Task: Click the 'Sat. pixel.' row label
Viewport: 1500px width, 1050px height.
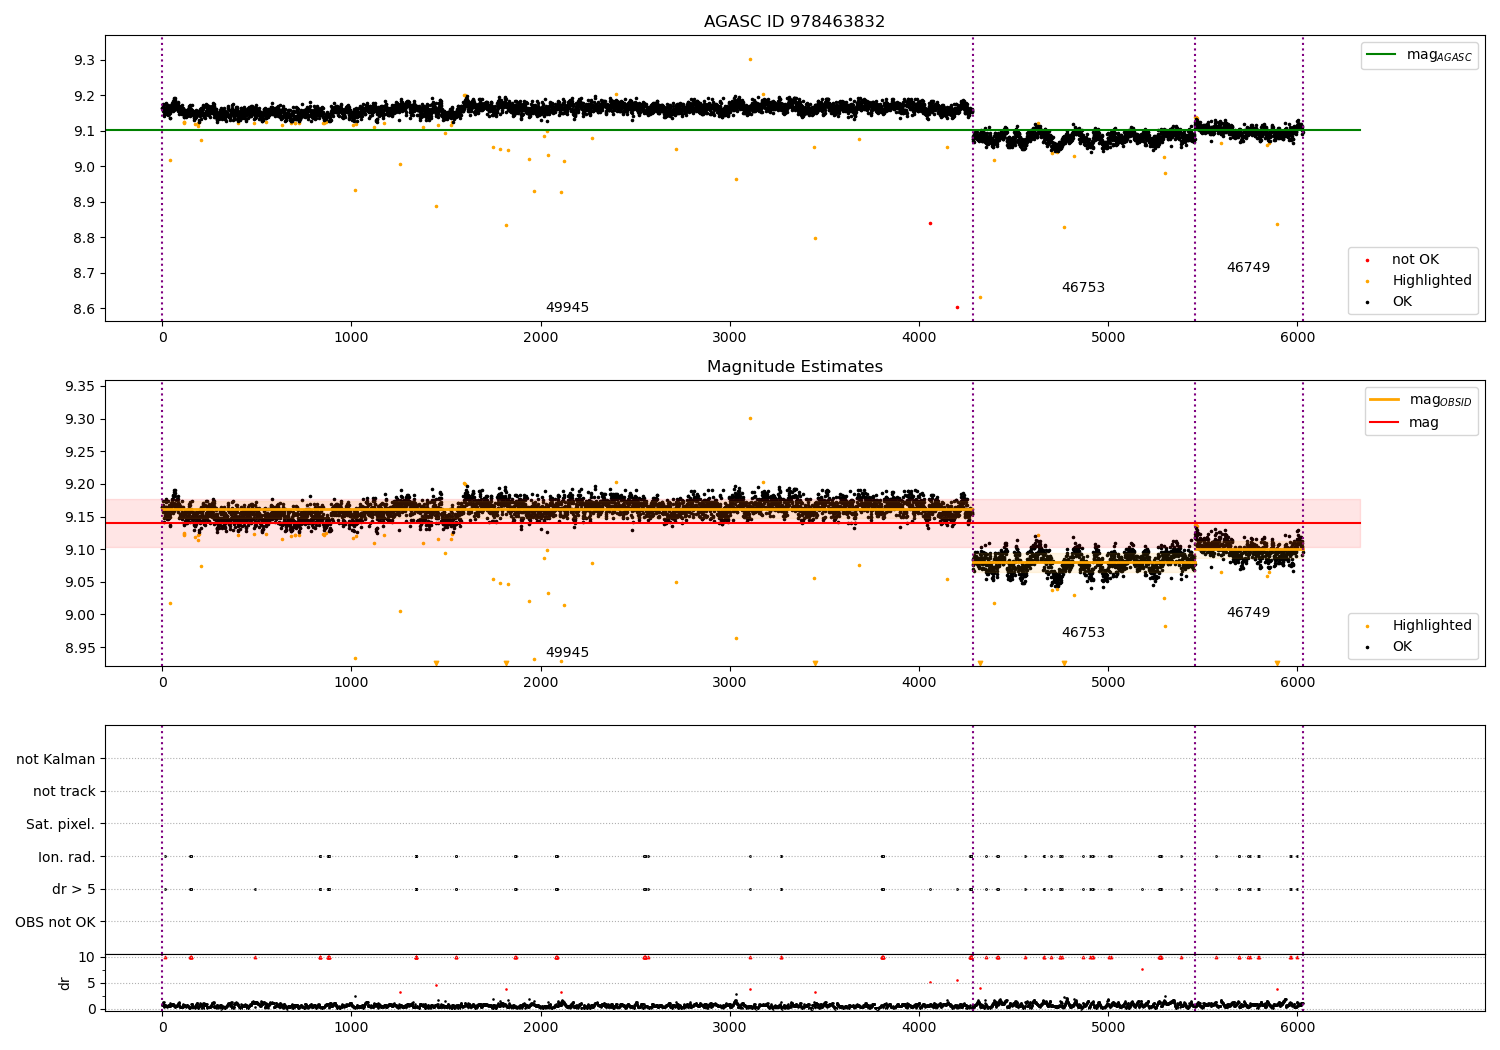Action: pyautogui.click(x=61, y=825)
